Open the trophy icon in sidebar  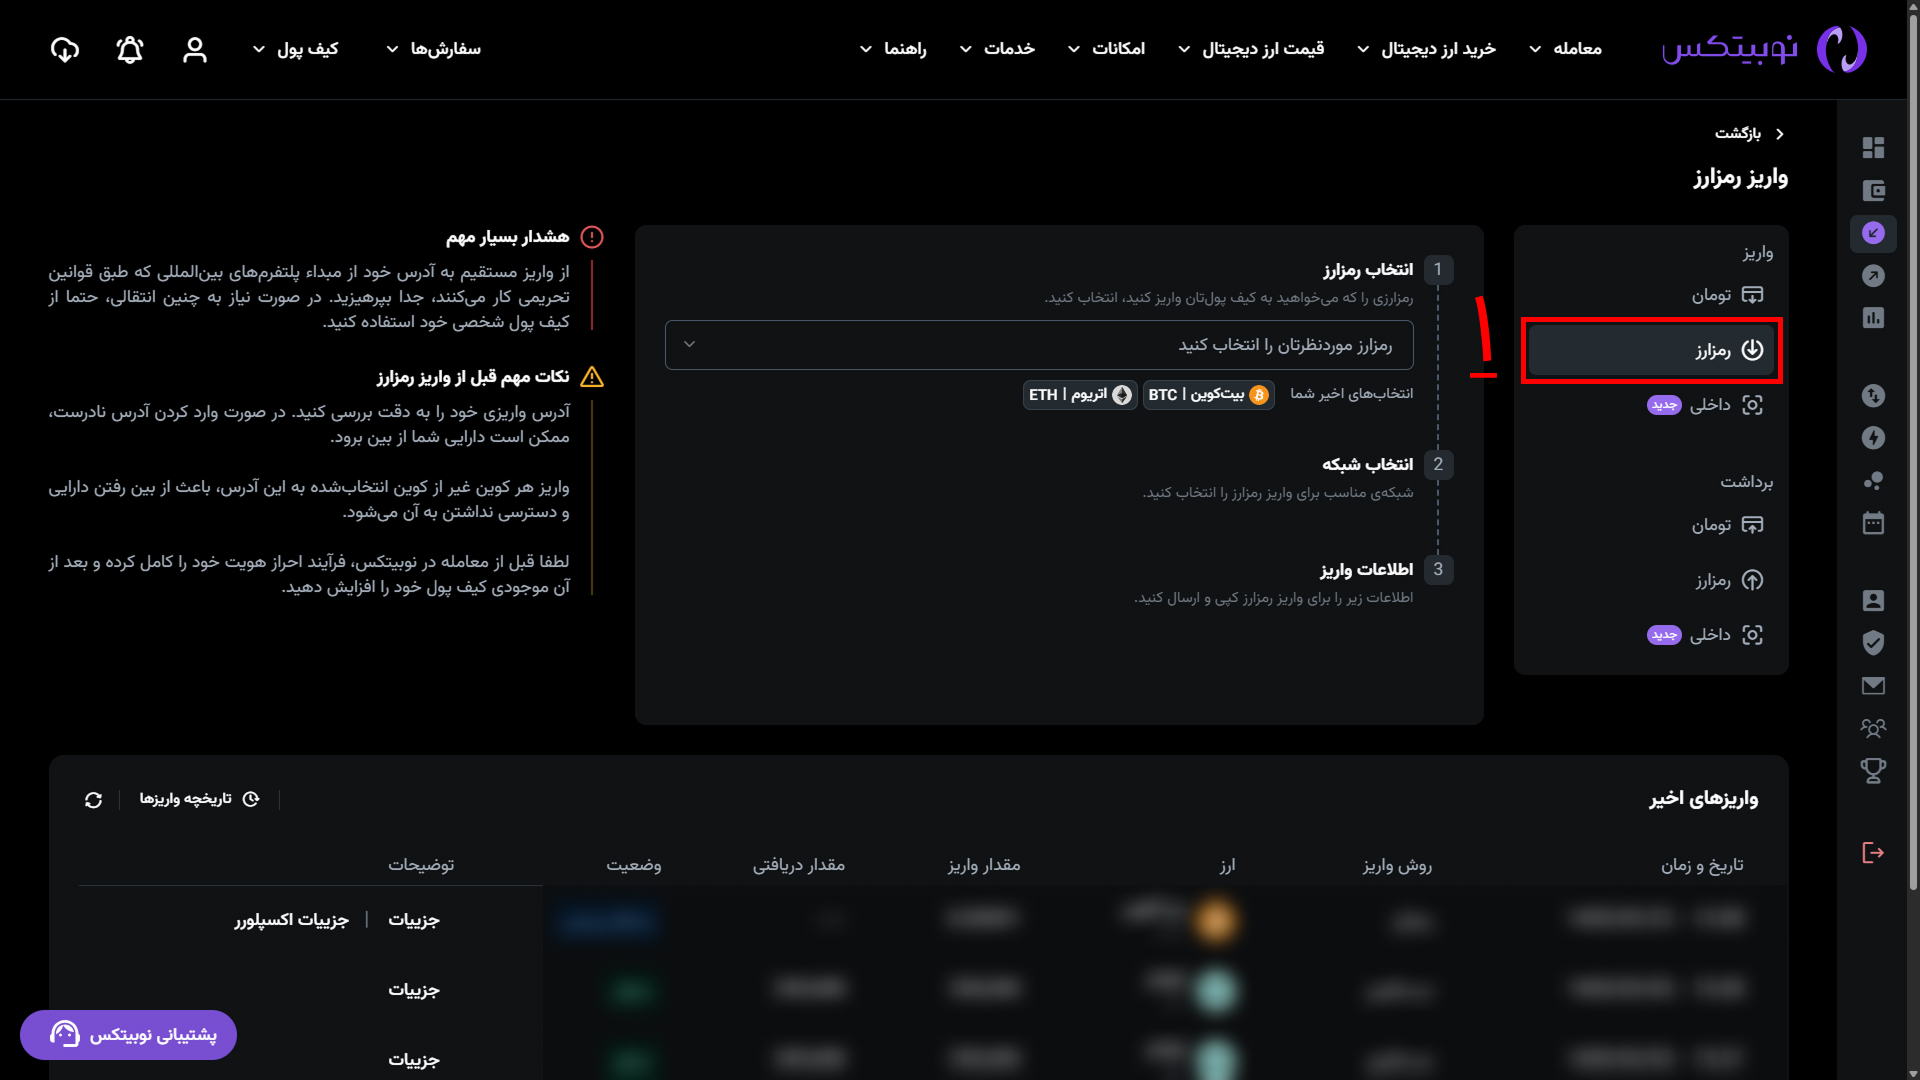(1873, 771)
